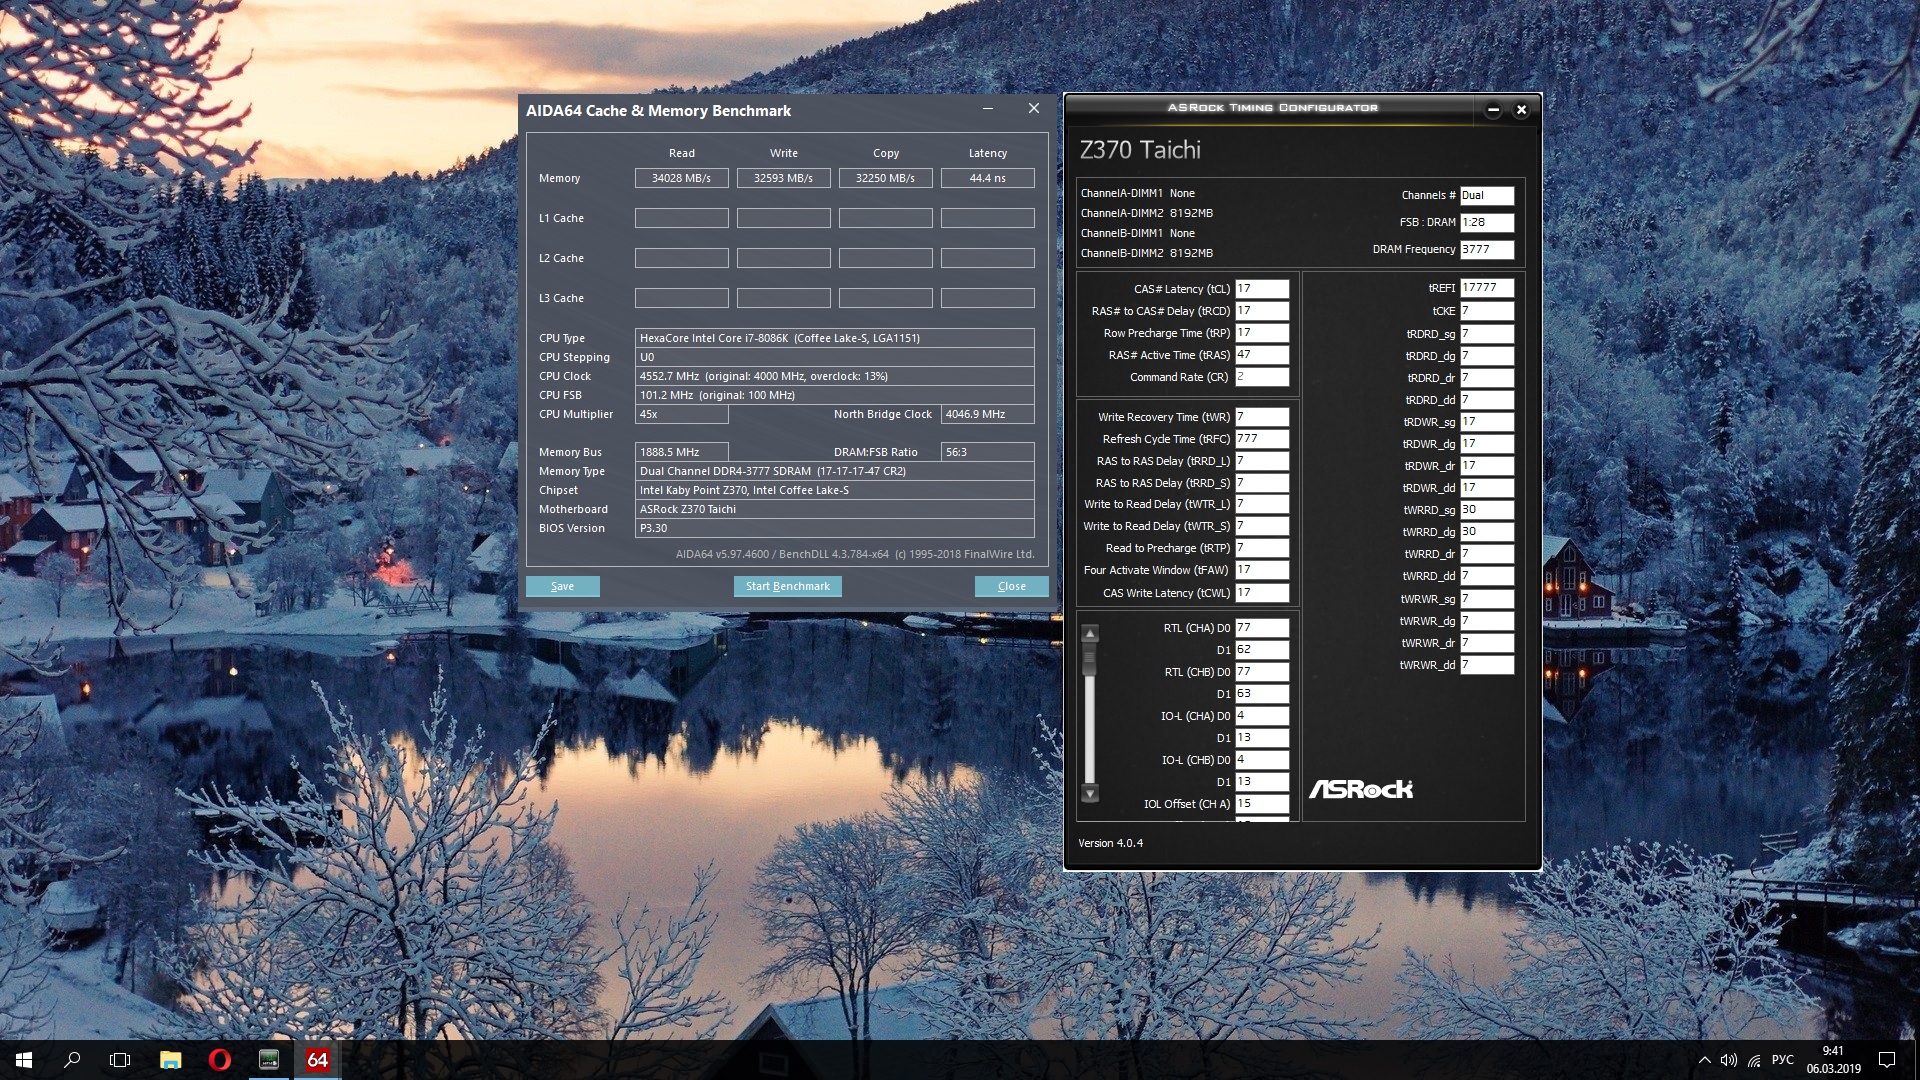Open the Windows Start menu
The image size is (1920, 1080).
(24, 1060)
